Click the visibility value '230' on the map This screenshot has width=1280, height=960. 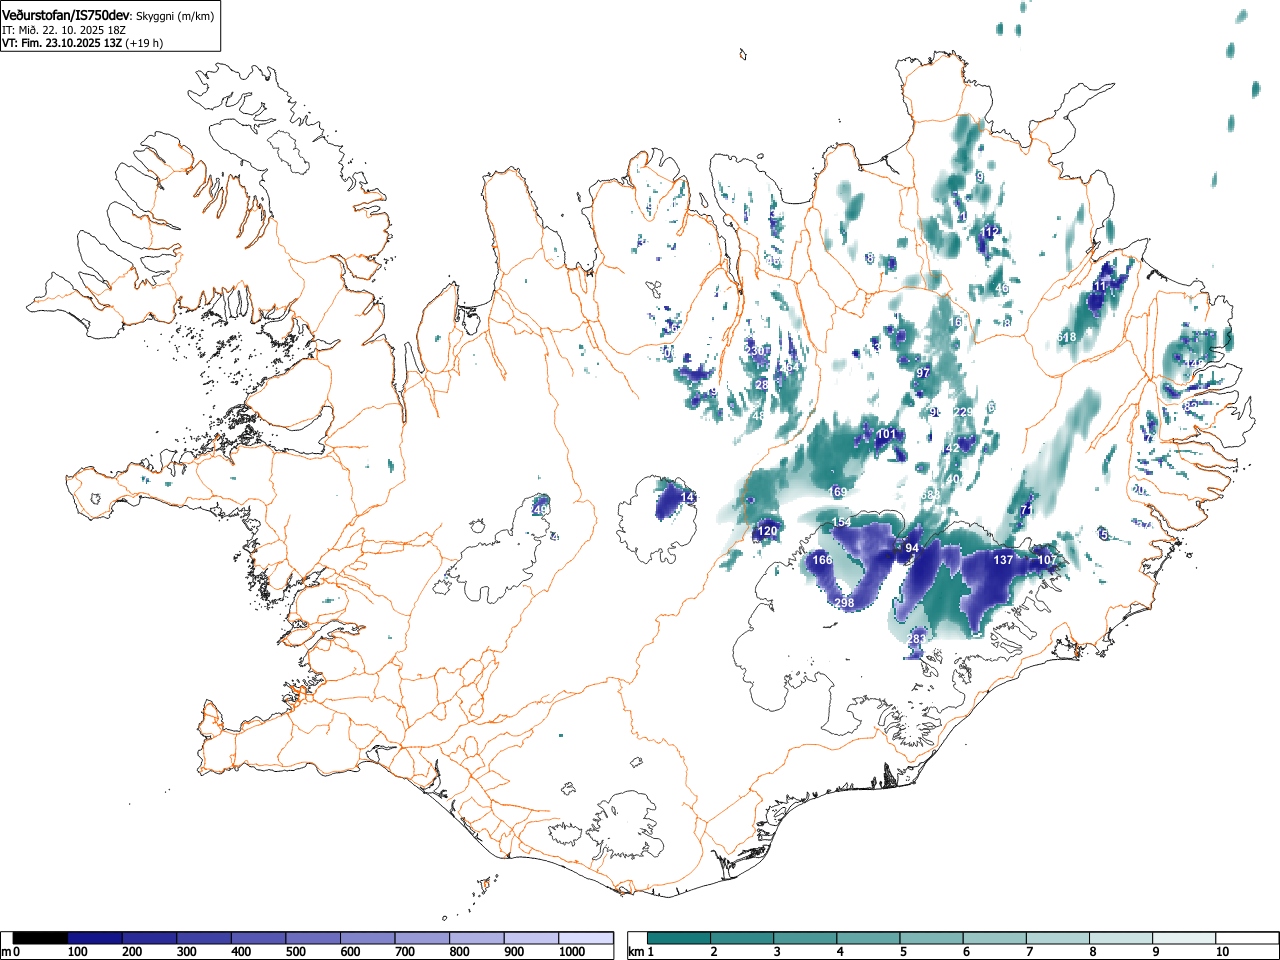pyautogui.click(x=755, y=351)
